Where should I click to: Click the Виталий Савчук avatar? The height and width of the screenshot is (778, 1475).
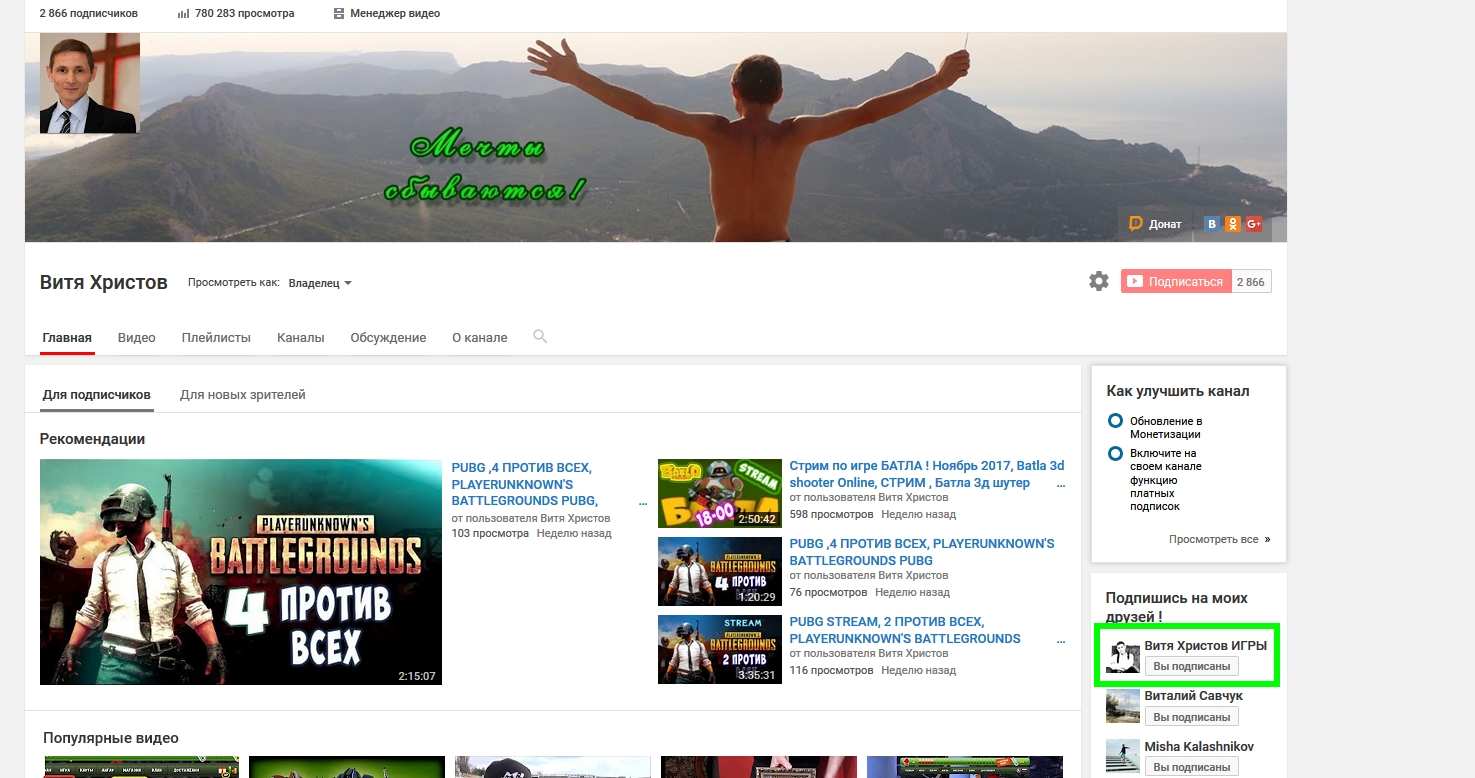1123,706
